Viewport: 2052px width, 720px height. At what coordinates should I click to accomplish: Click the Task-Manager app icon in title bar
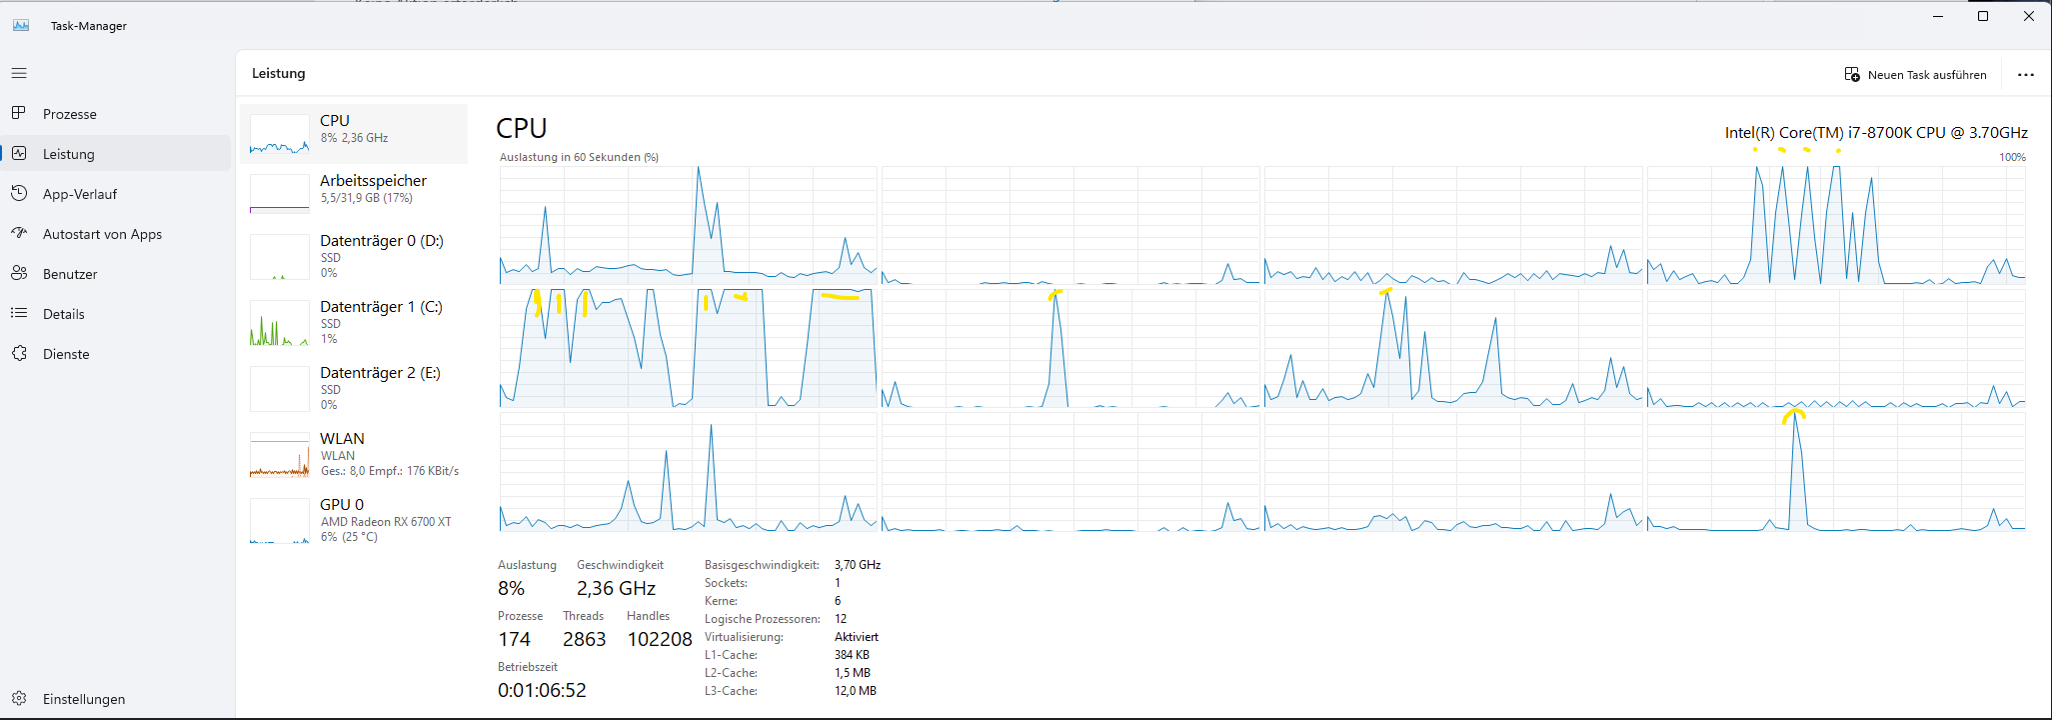tap(21, 25)
